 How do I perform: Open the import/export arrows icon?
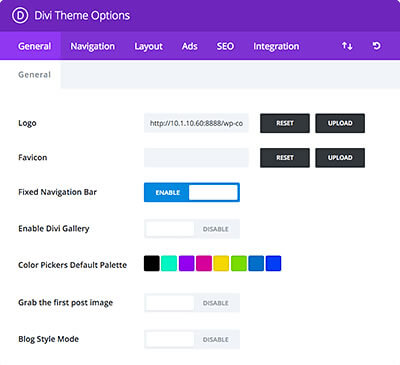[347, 46]
